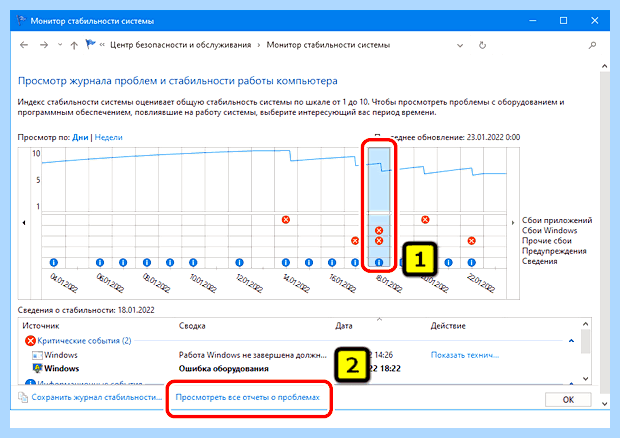Click the save stability log document icon
620x438 pixels.
[23, 397]
